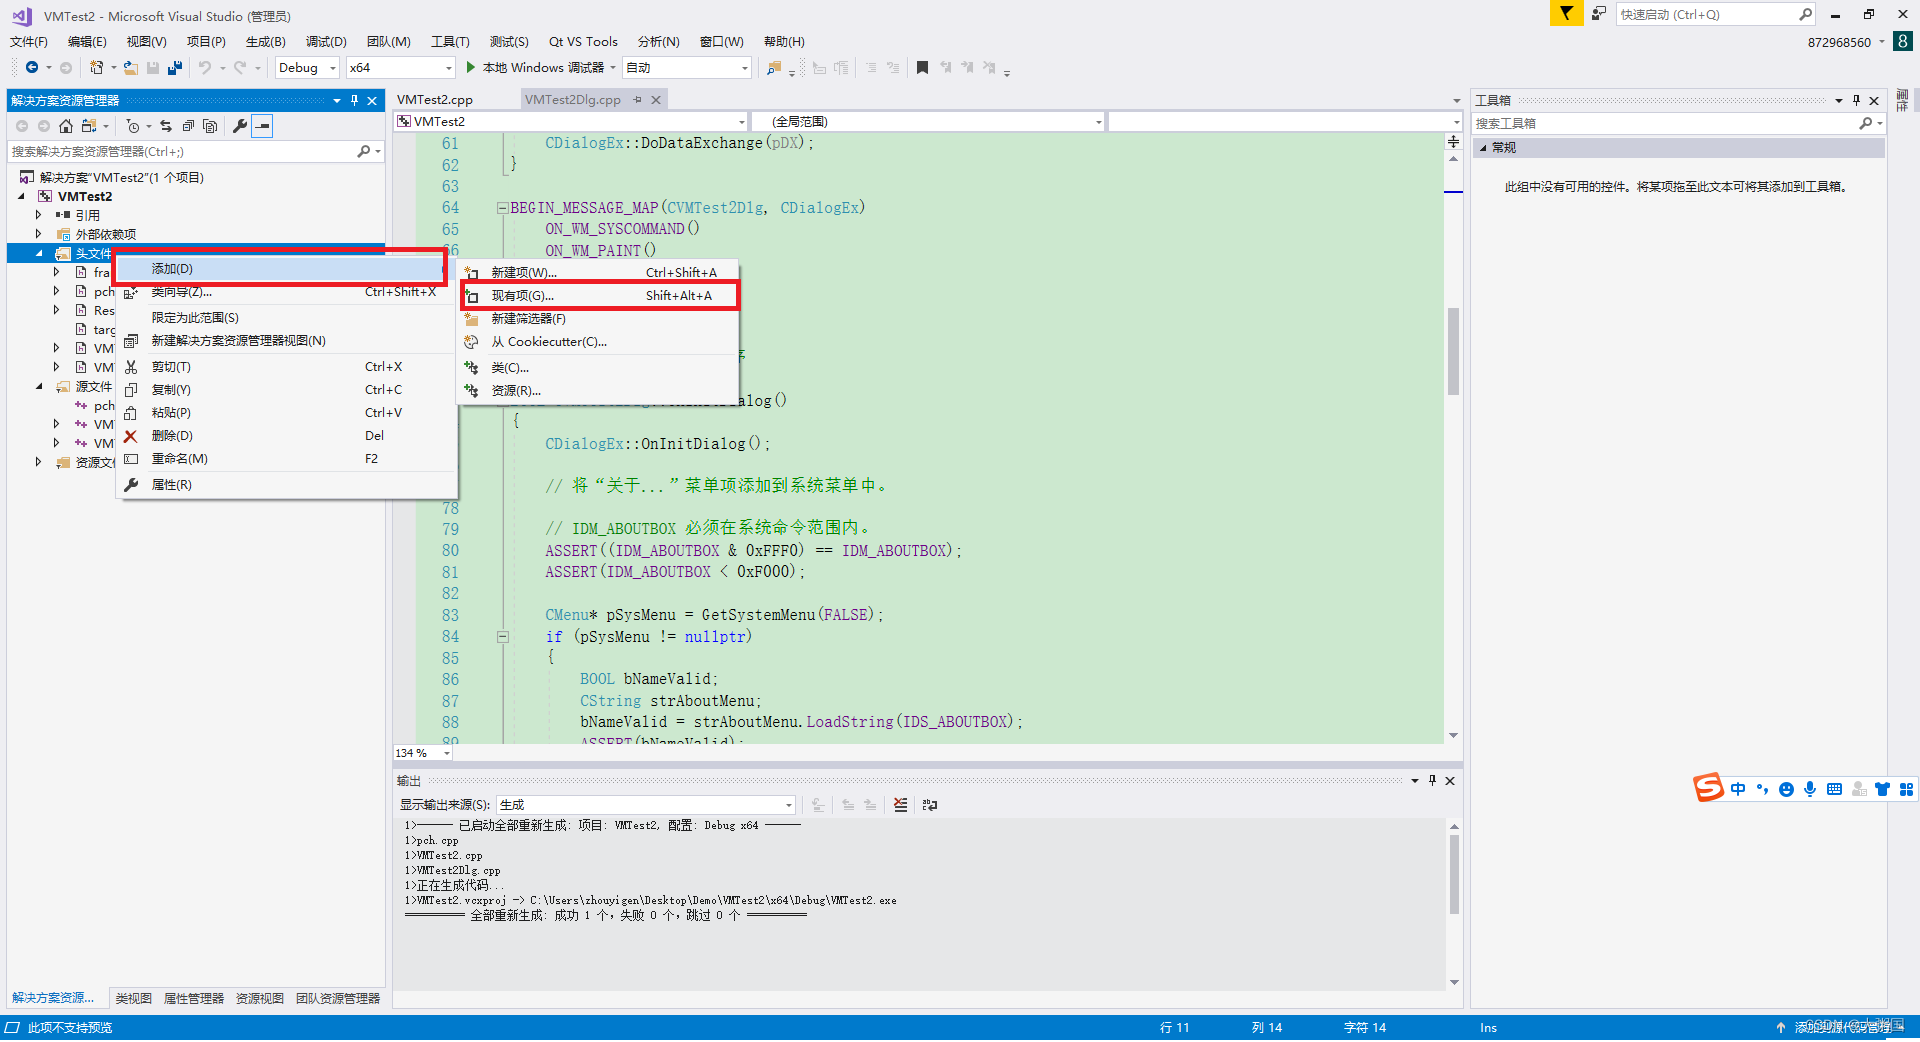Viewport: 1920px width, 1042px height.
Task: Click the New Project toolbar icon
Action: [96, 68]
